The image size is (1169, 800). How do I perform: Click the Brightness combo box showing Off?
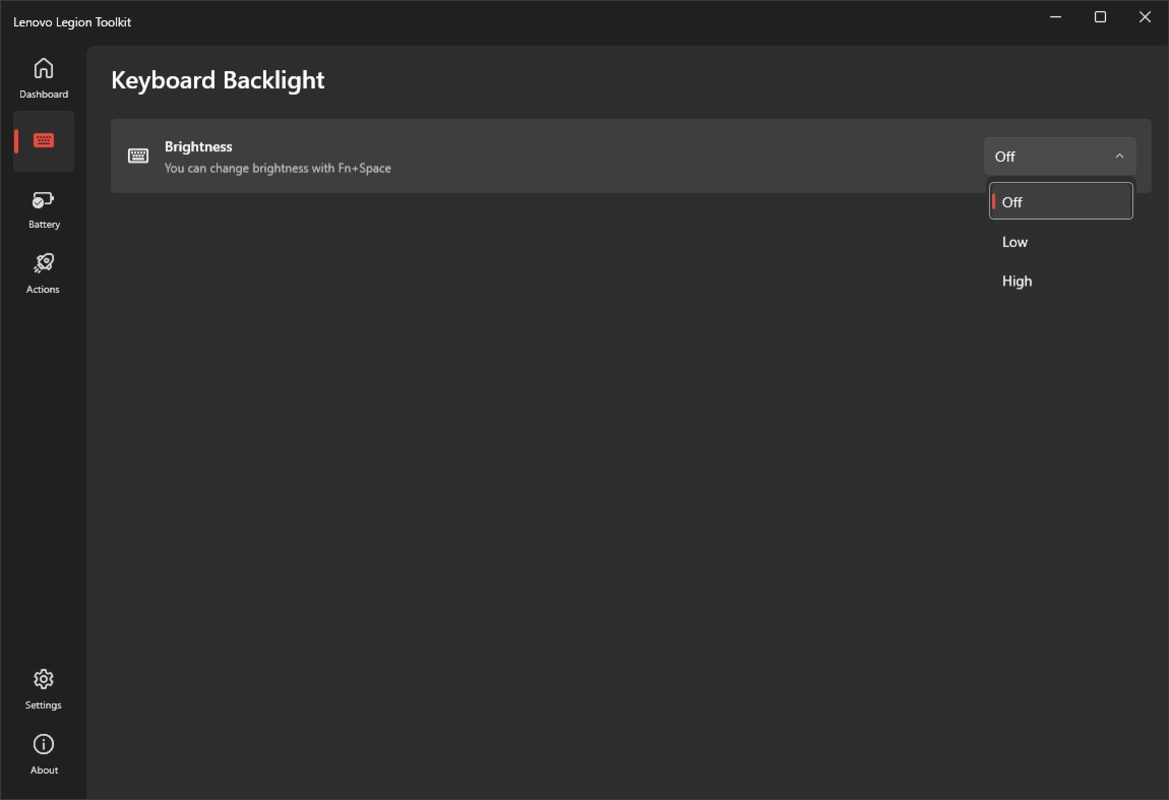pos(1050,156)
